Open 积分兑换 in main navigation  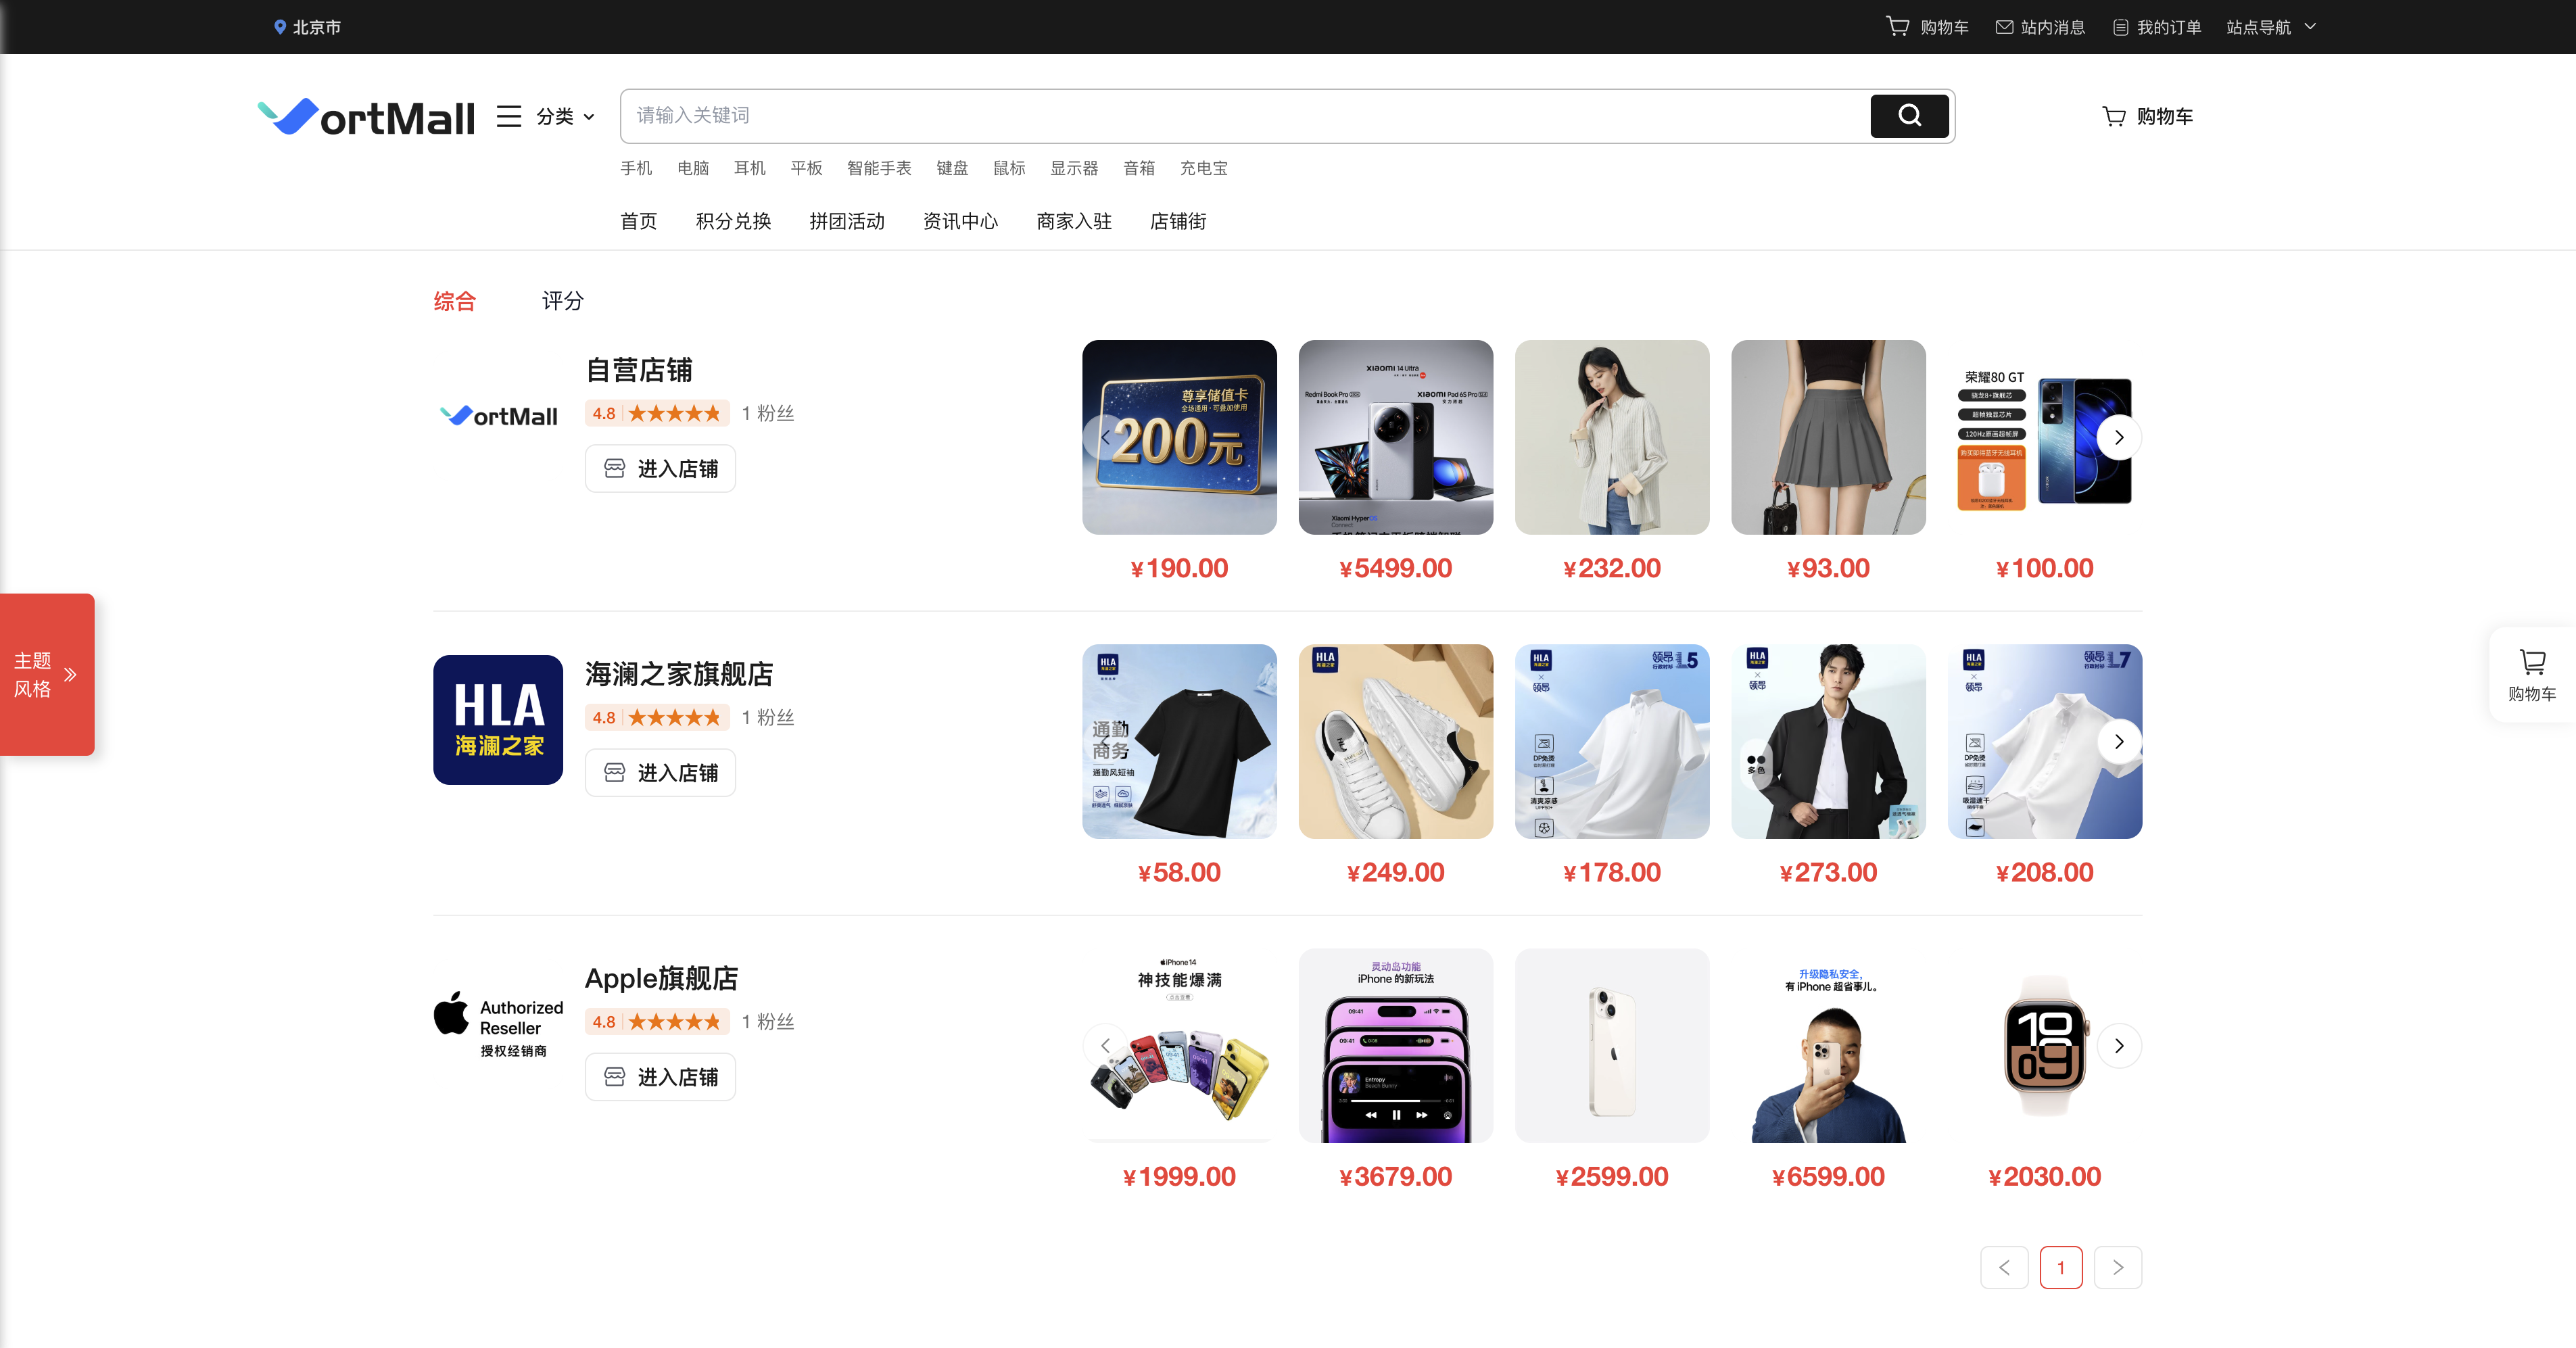click(x=734, y=221)
